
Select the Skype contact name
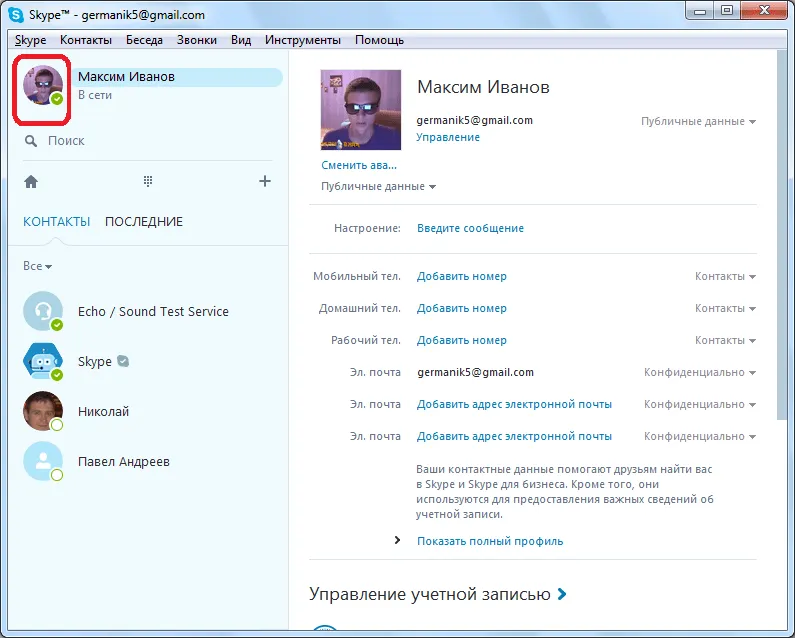95,362
